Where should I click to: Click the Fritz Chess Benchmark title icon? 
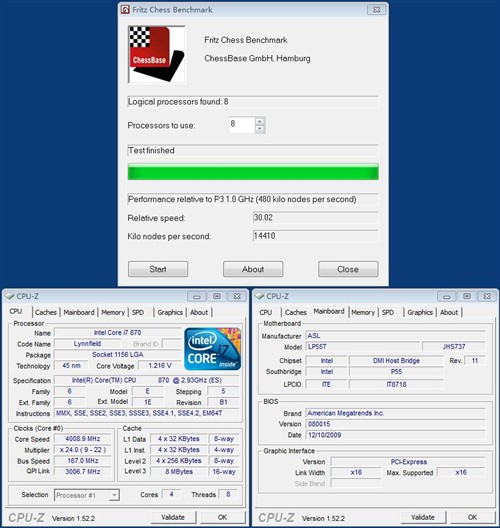pyautogui.click(x=125, y=9)
